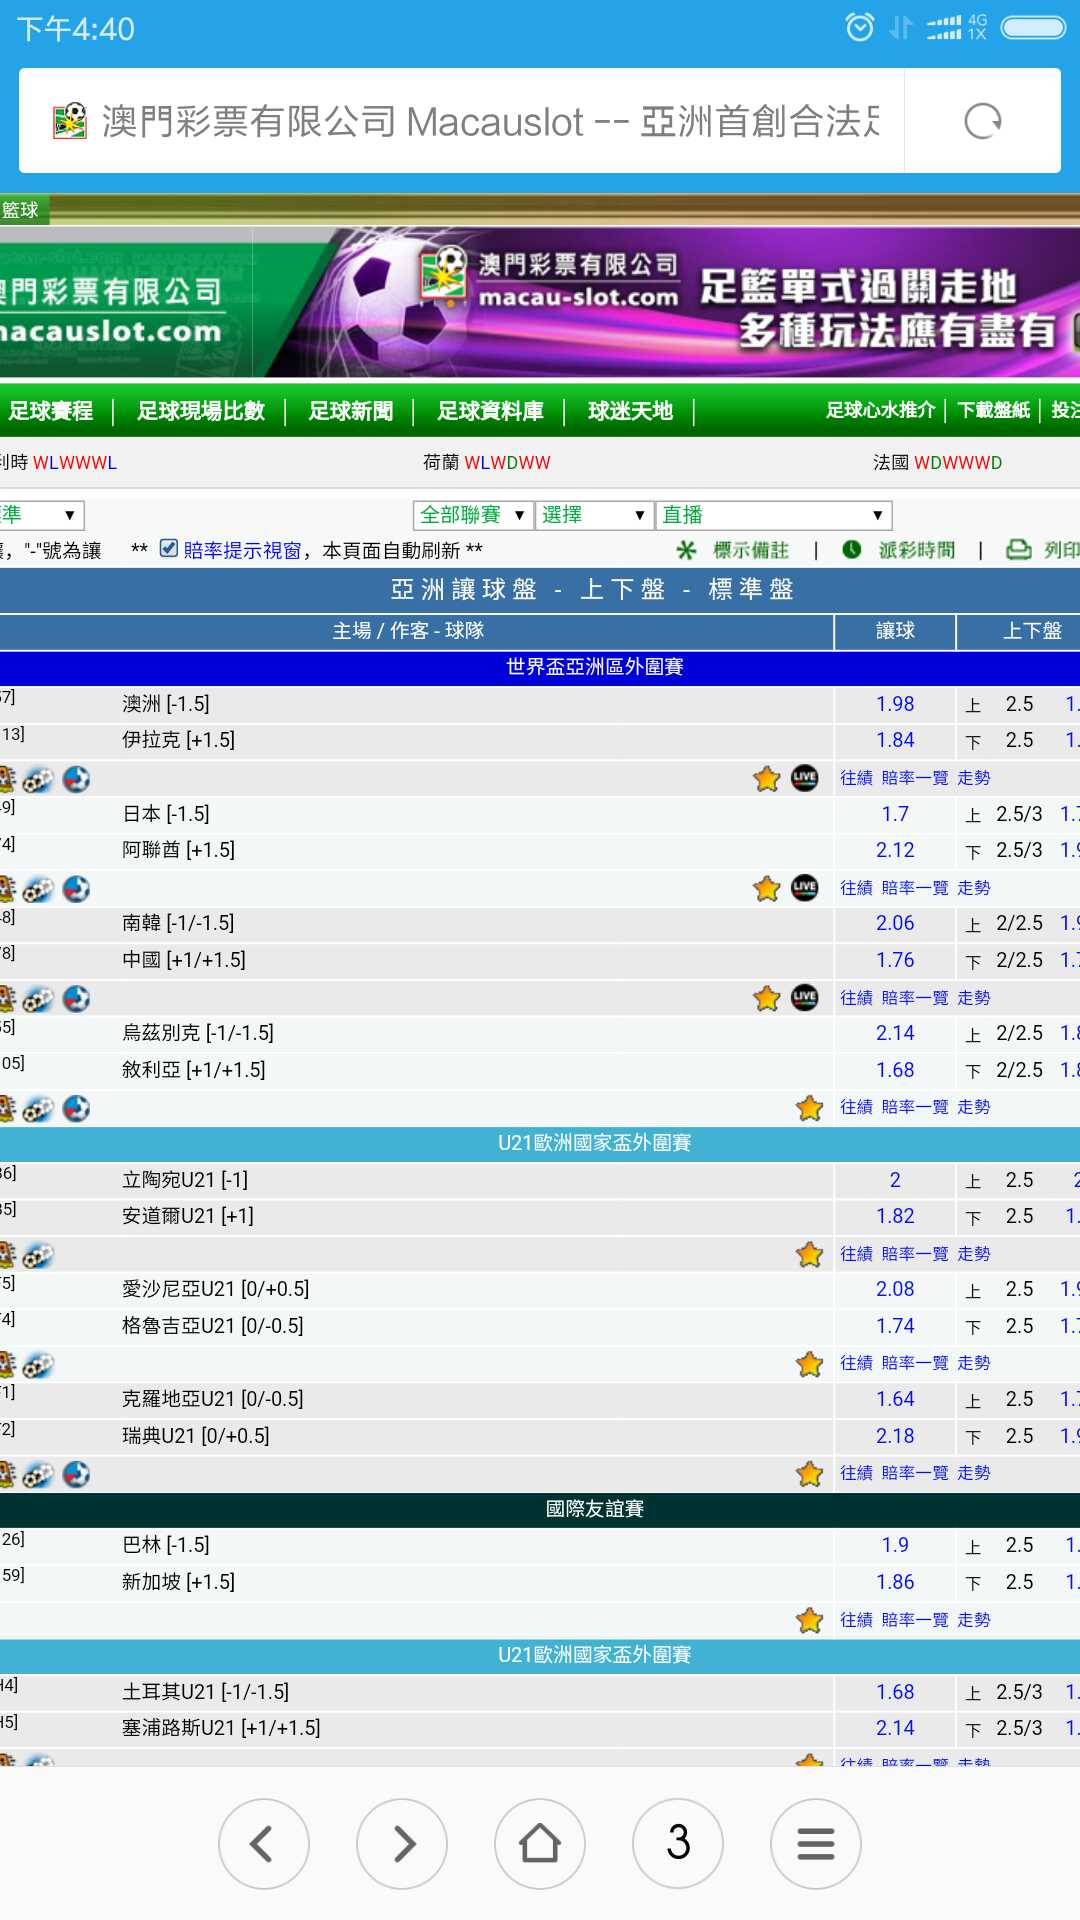Star the Lithuania U21 vs Andorra U21 match
Screen dimensions: 1080x1920
click(x=810, y=1254)
